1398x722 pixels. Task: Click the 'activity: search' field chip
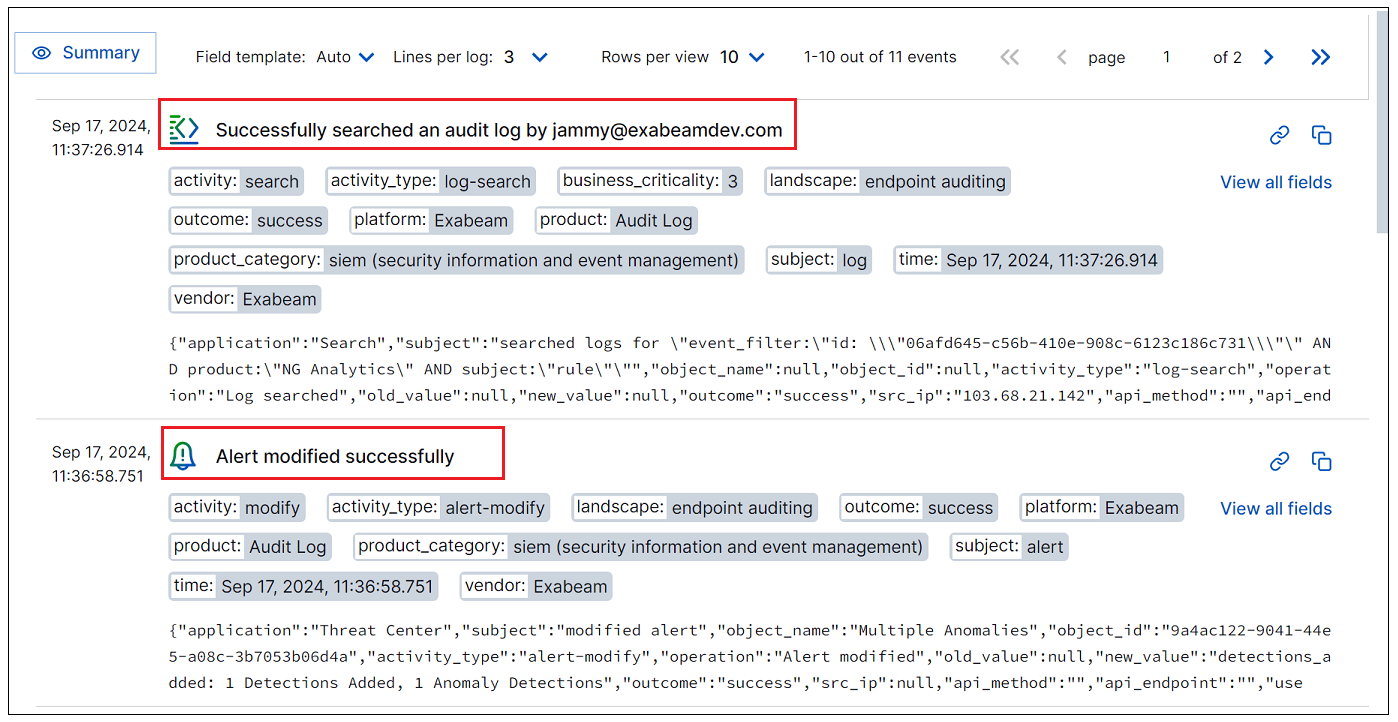click(236, 181)
